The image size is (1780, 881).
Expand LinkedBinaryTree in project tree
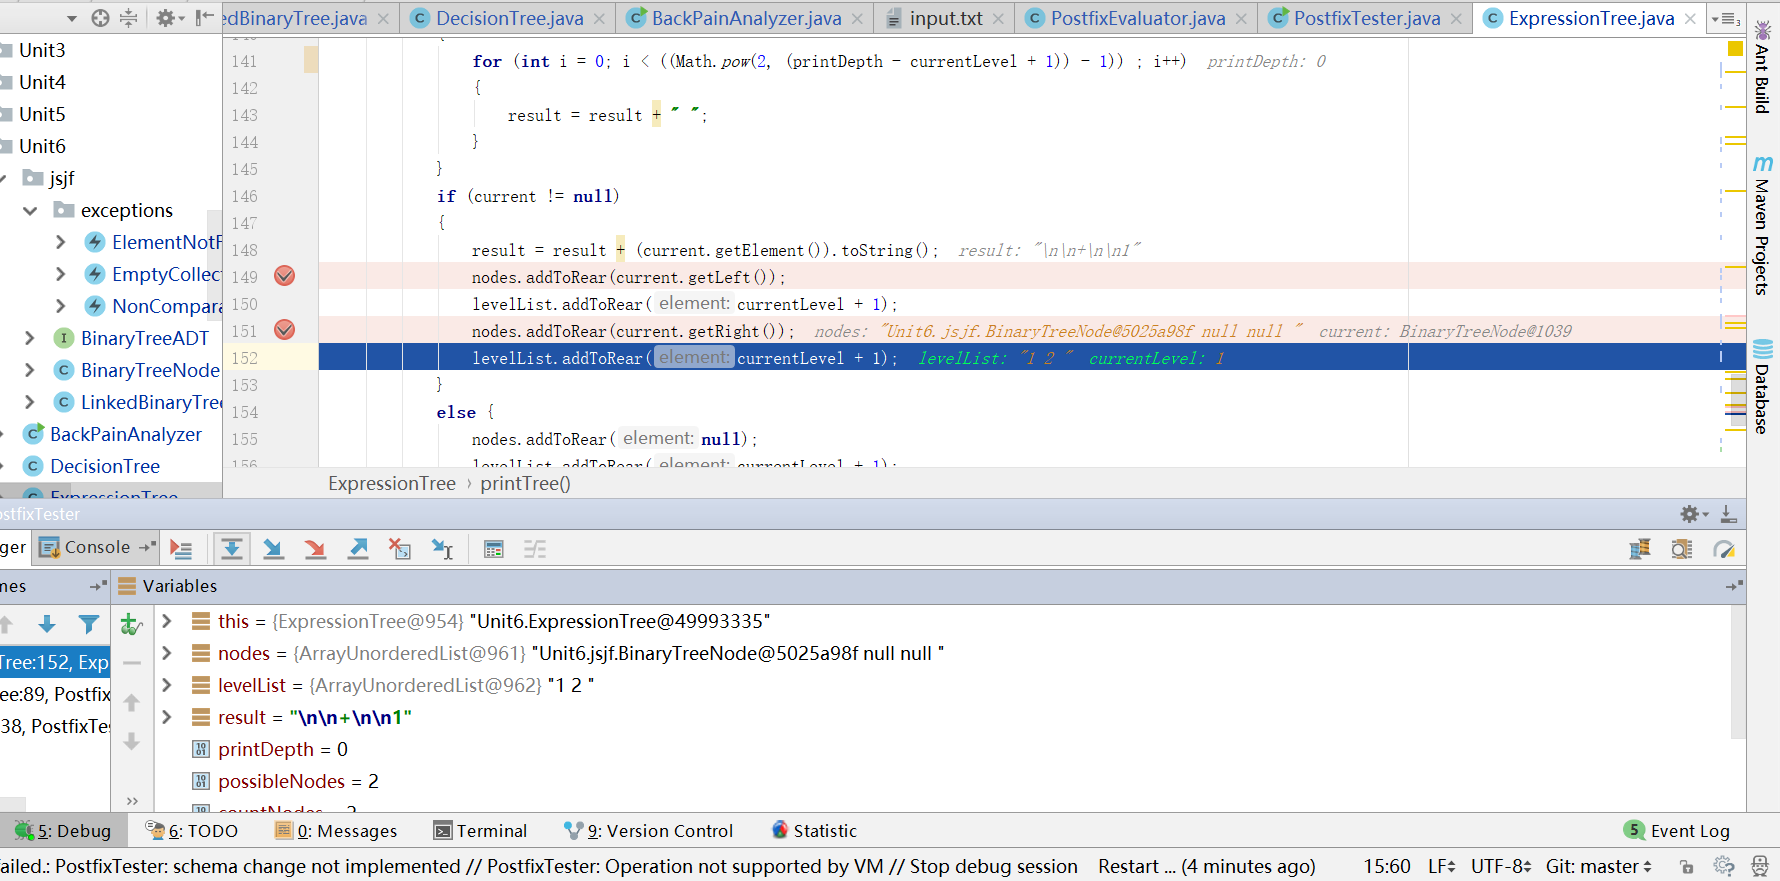coord(30,402)
